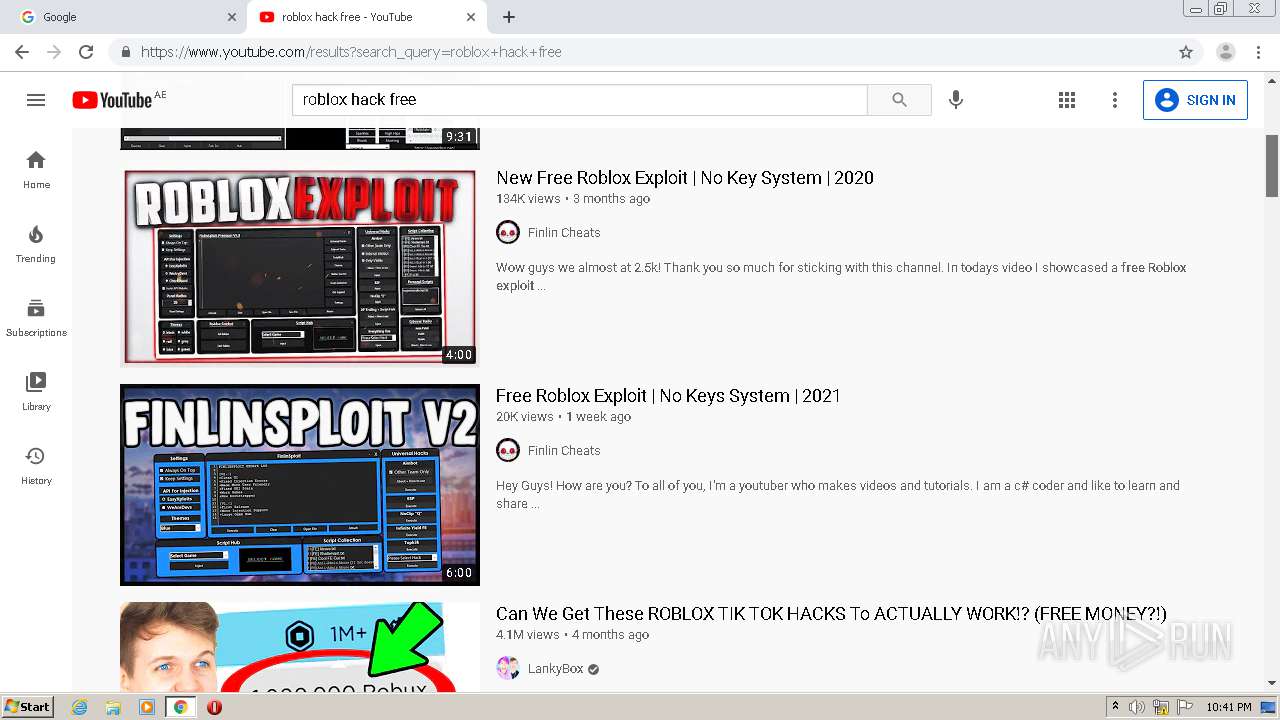Open Finlin Cheats channel under 2021 video
The width and height of the screenshot is (1280, 720).
pos(564,450)
